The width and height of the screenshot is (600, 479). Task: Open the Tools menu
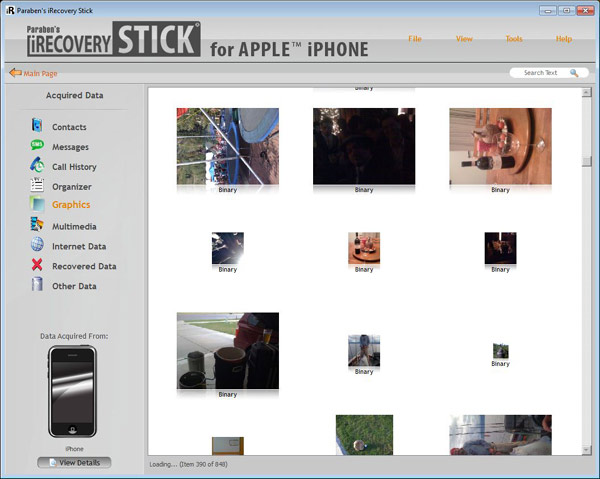pyautogui.click(x=513, y=39)
